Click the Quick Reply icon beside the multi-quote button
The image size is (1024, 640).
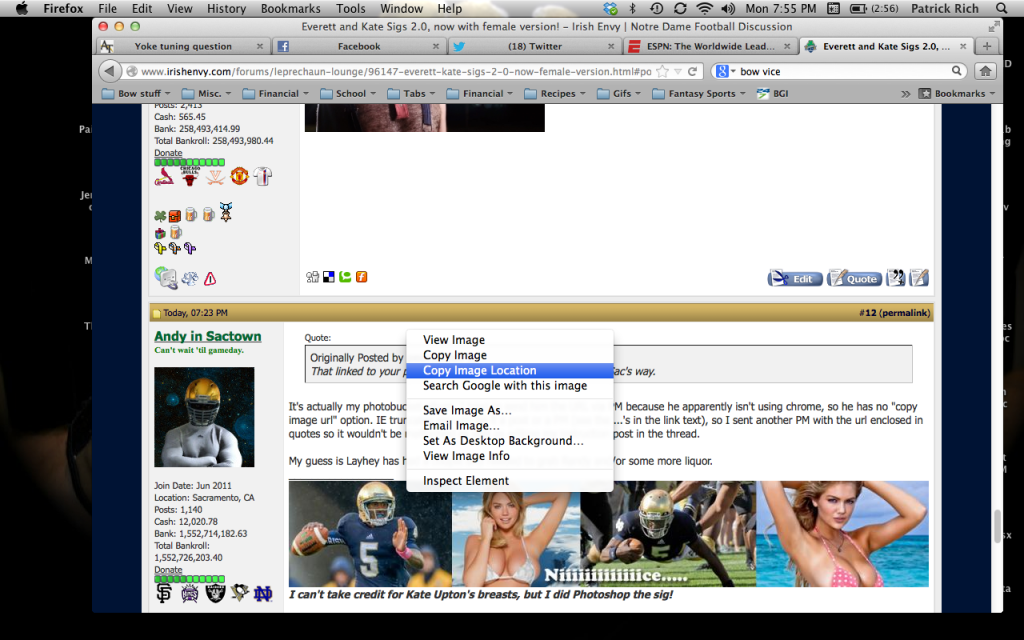click(x=919, y=278)
